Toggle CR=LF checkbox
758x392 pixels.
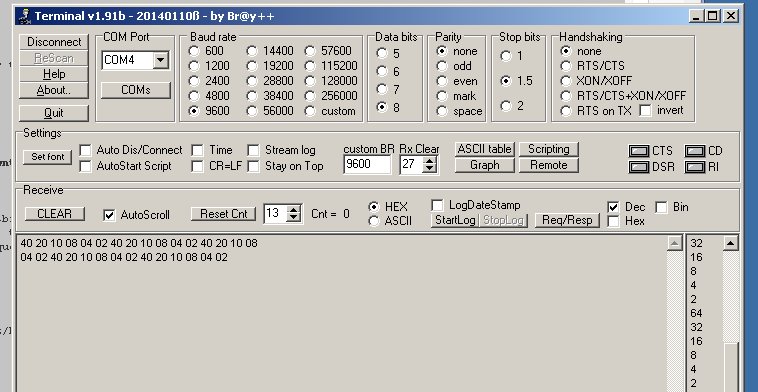(x=197, y=166)
